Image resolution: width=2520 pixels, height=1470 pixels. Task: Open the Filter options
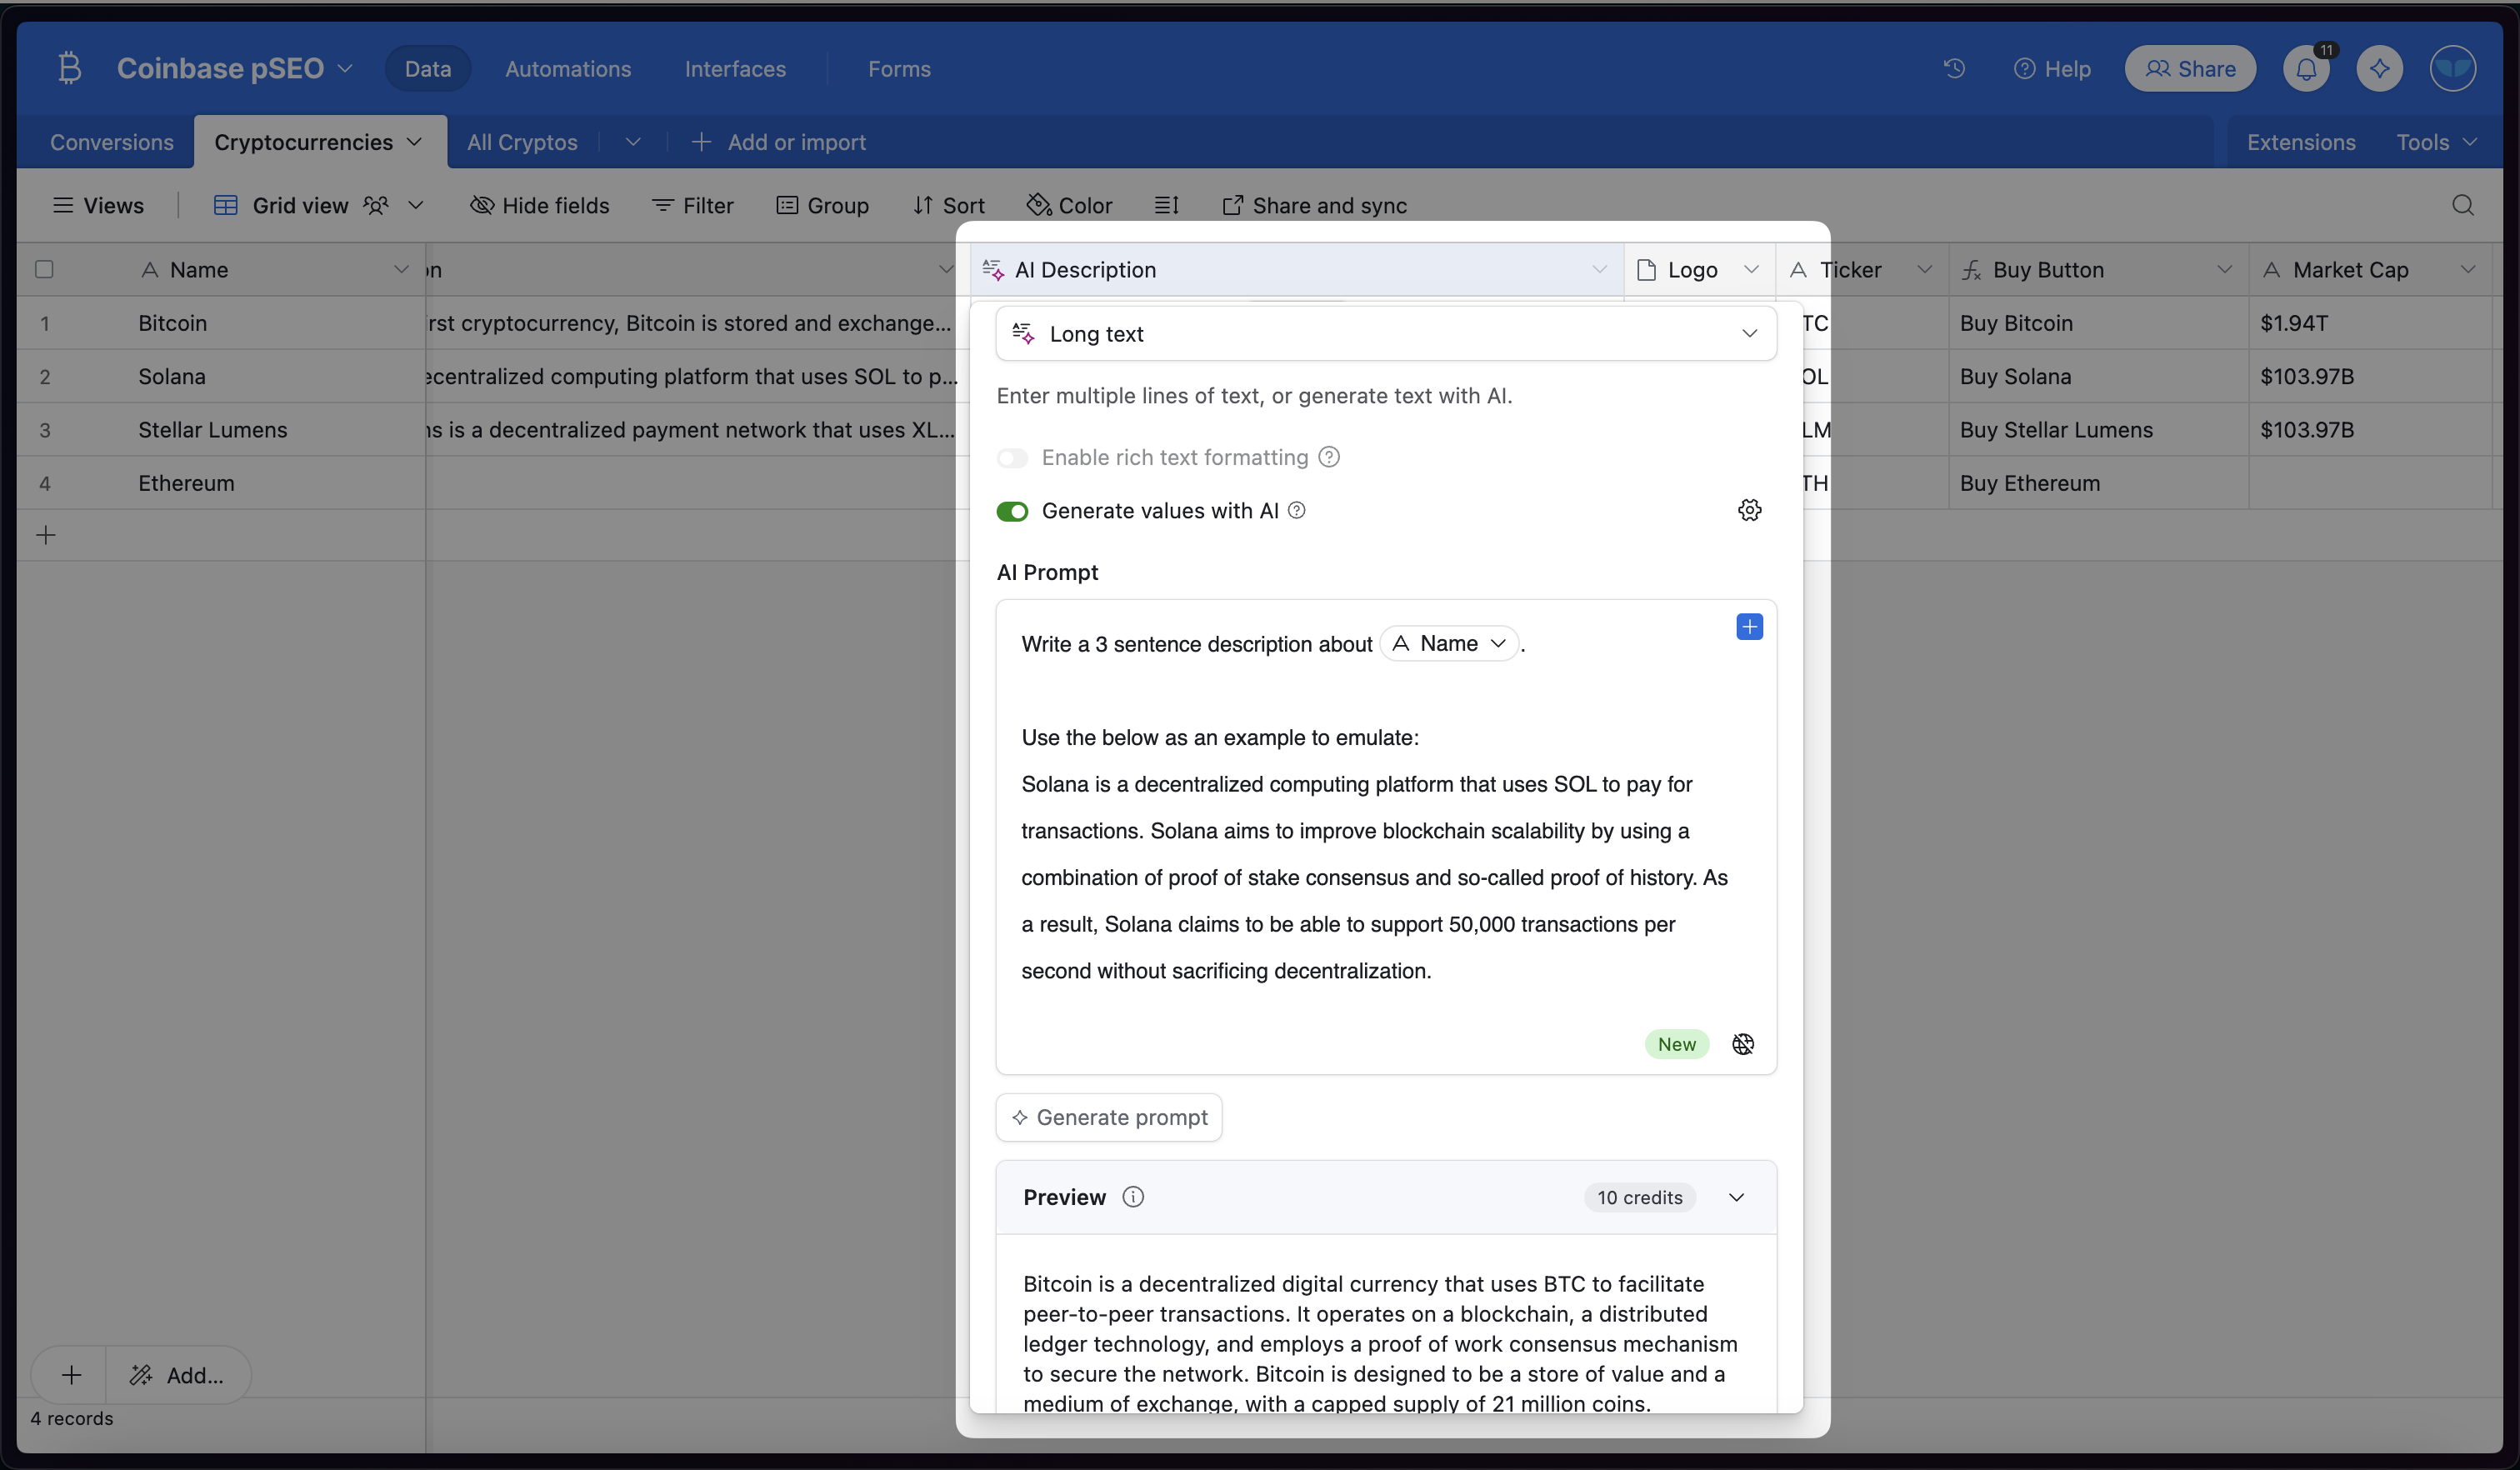tap(692, 205)
